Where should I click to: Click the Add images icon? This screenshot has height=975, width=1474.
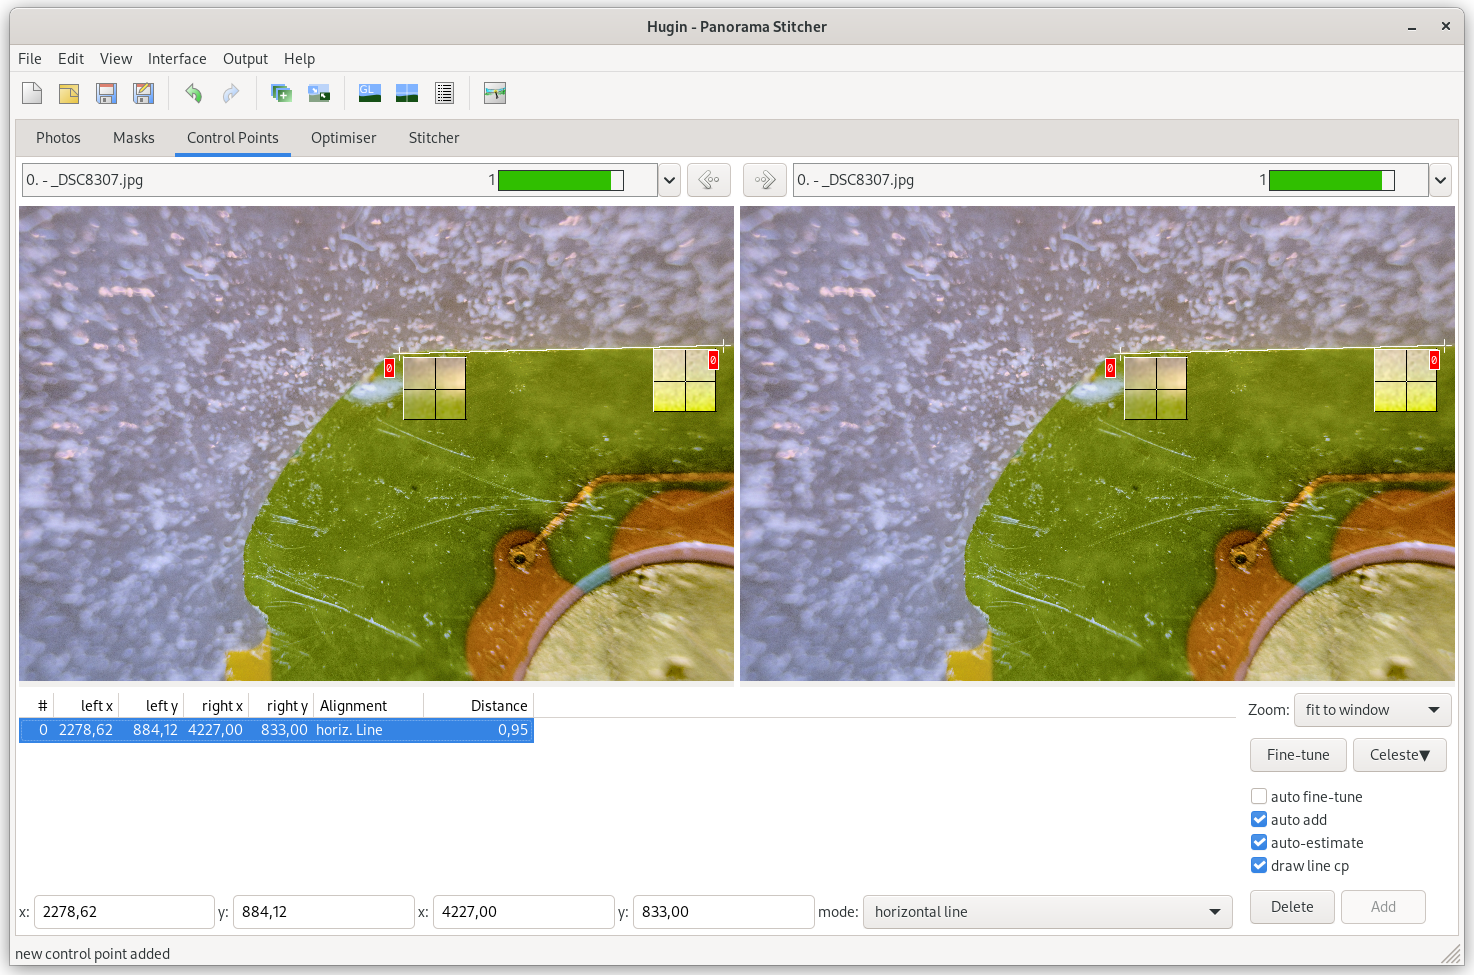click(x=282, y=94)
